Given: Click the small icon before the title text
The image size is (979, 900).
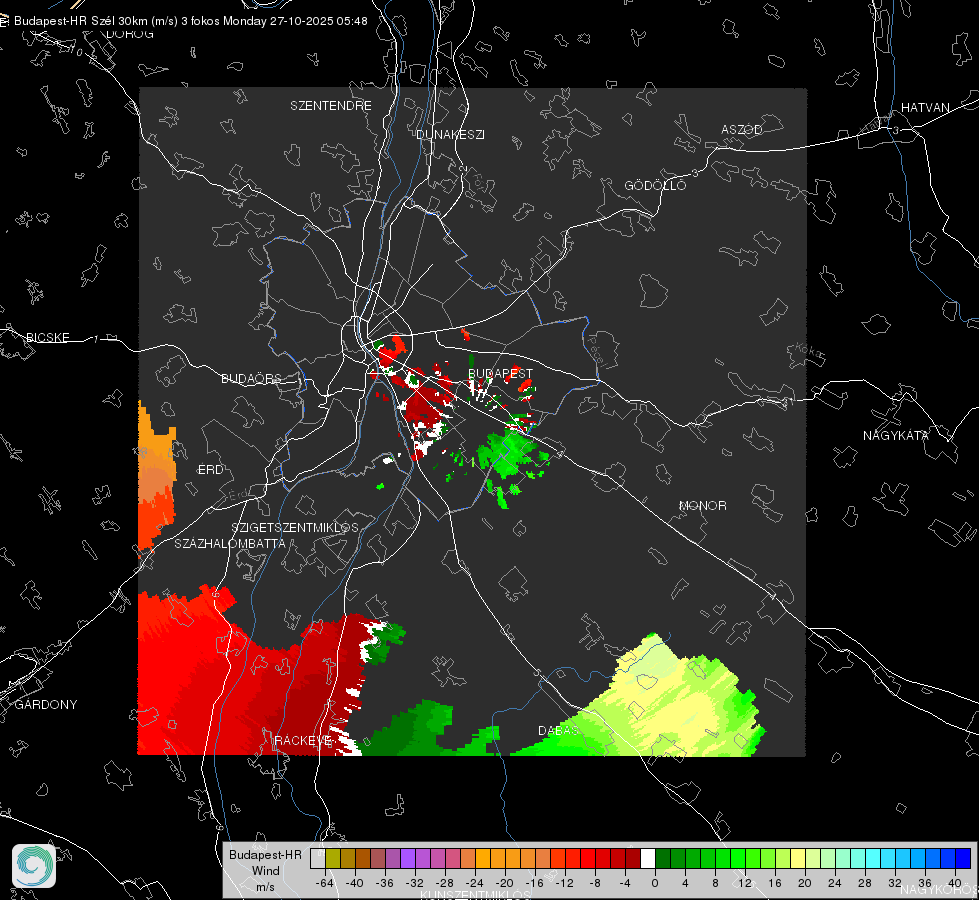Looking at the screenshot, I should point(5,21).
